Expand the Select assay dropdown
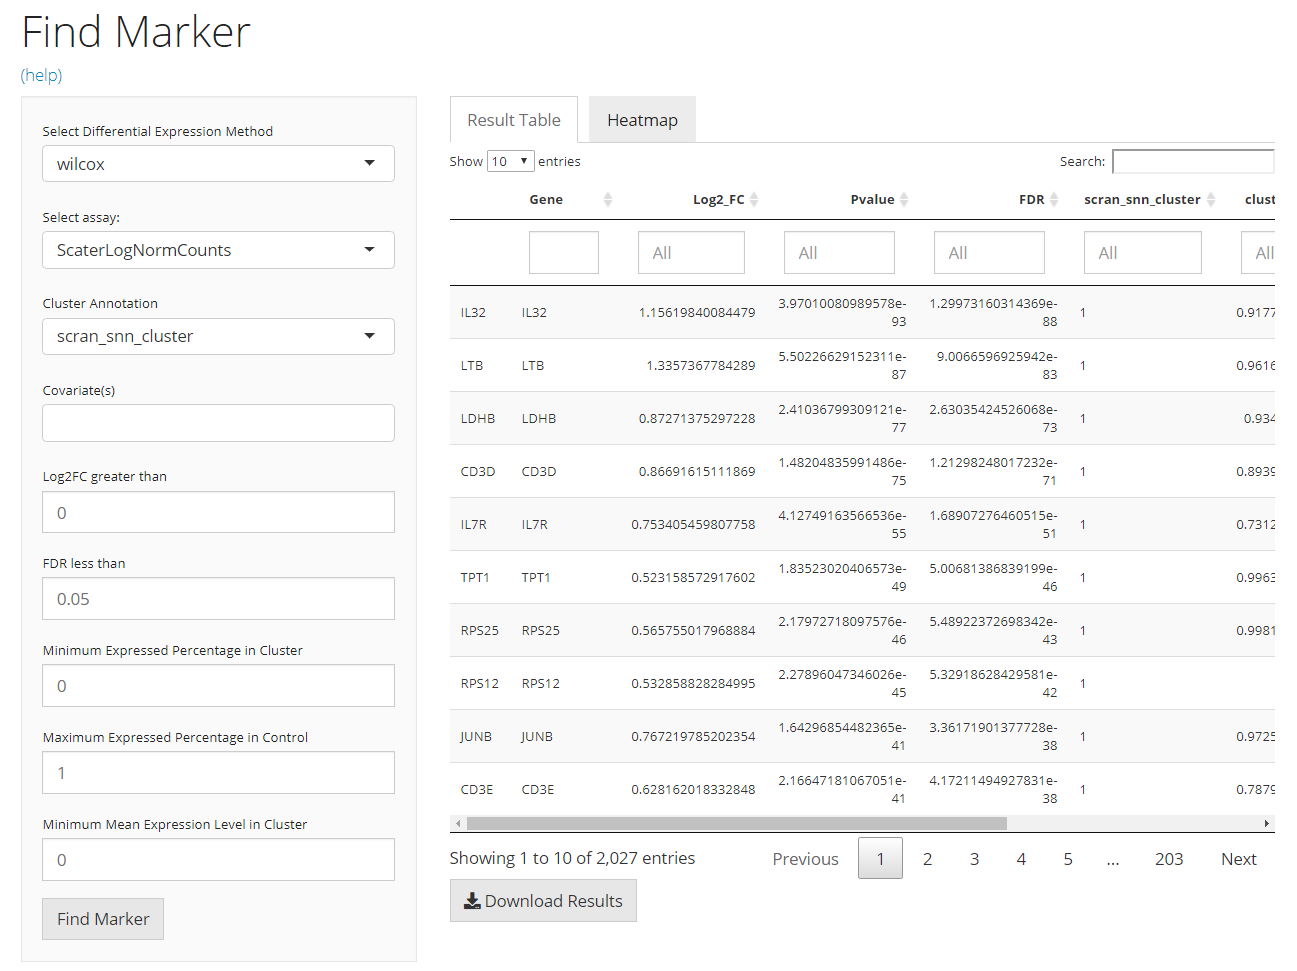Screen dimensions: 1297x971 click(x=218, y=250)
